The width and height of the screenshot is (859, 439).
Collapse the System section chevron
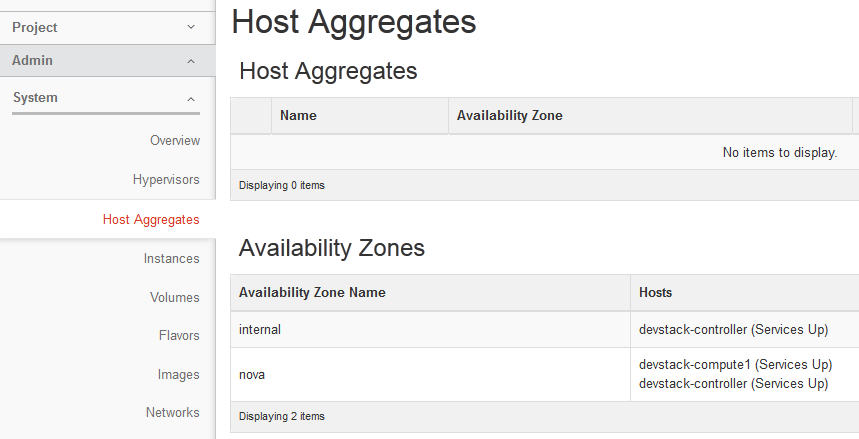tap(191, 98)
